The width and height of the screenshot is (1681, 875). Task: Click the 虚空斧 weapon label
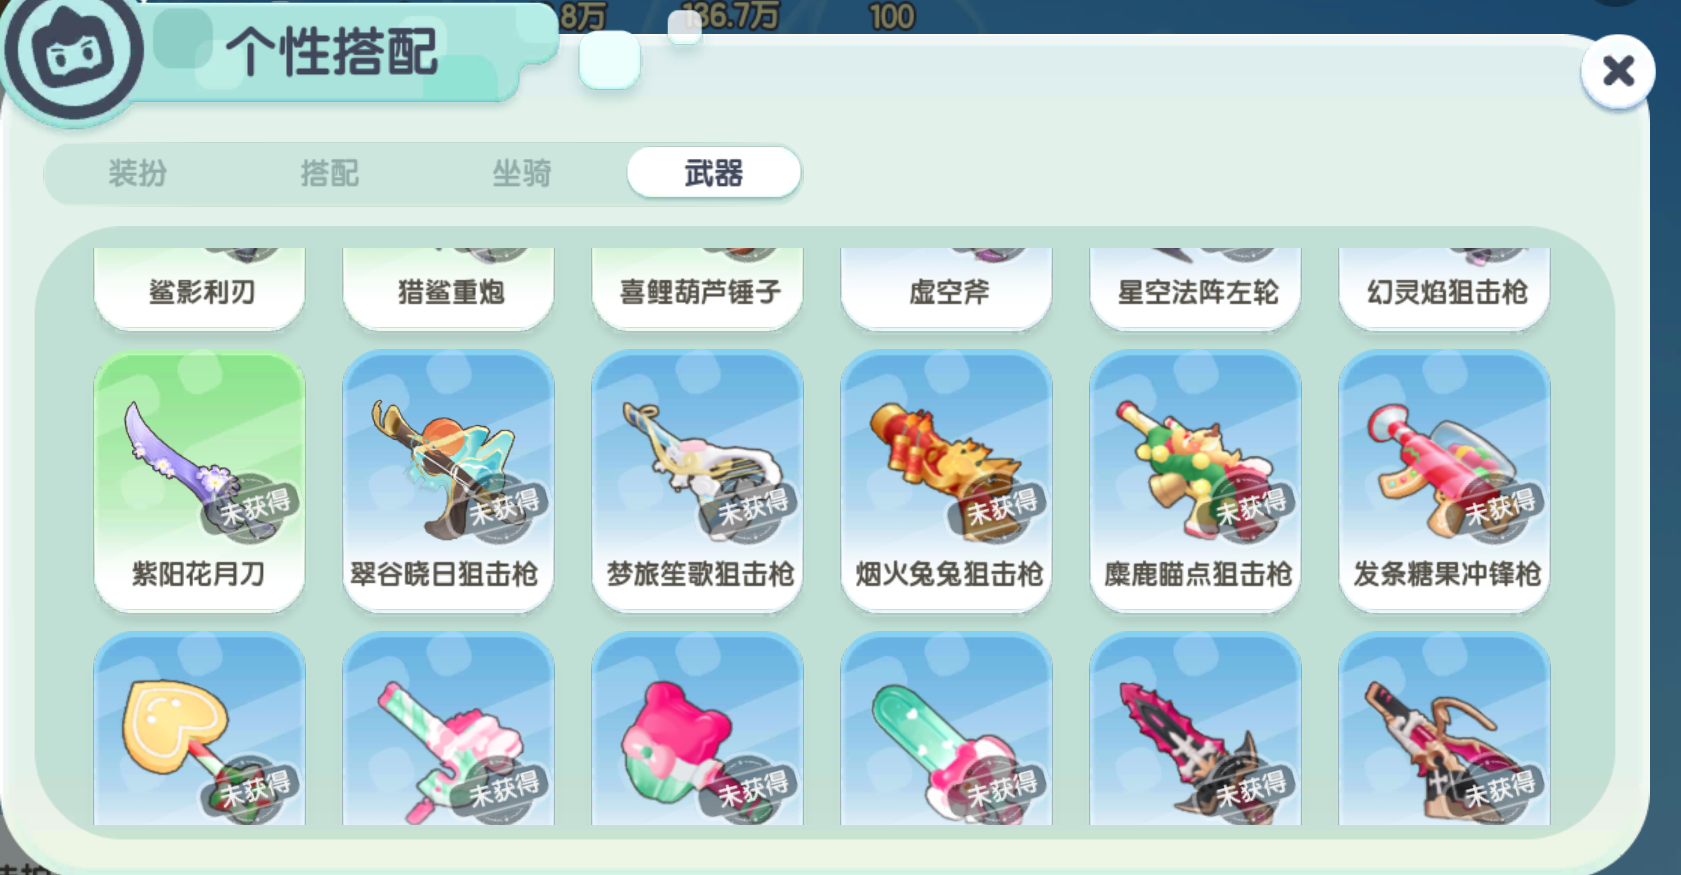point(949,292)
